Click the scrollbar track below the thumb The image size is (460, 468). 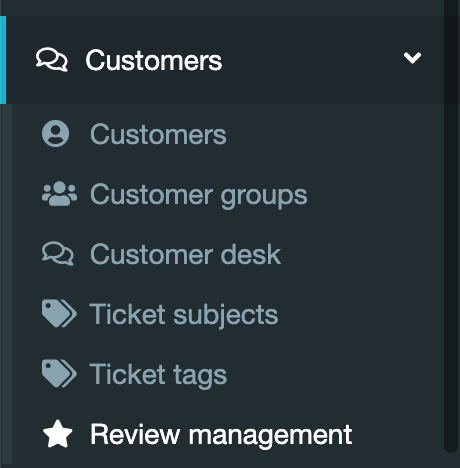(452, 461)
